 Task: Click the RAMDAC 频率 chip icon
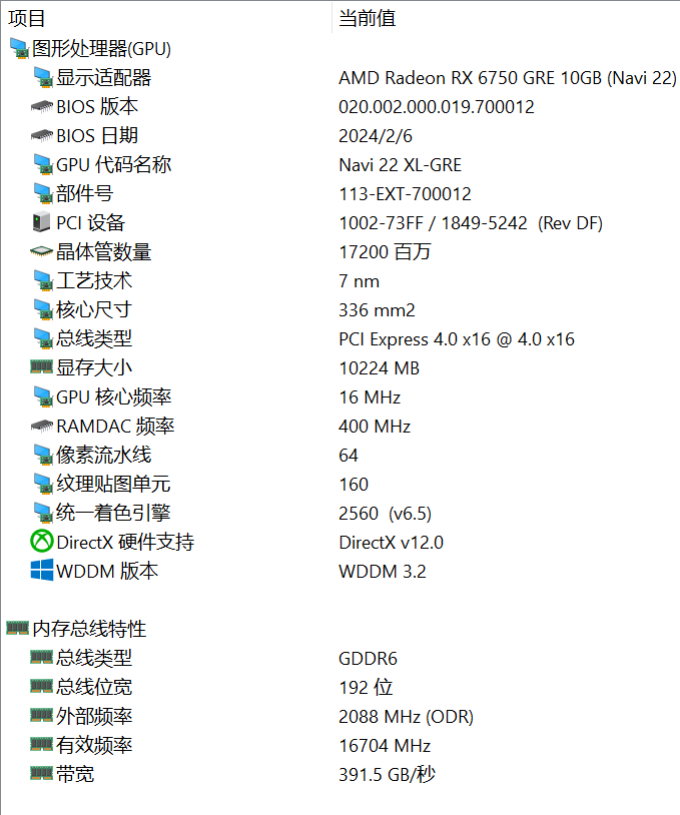point(42,426)
